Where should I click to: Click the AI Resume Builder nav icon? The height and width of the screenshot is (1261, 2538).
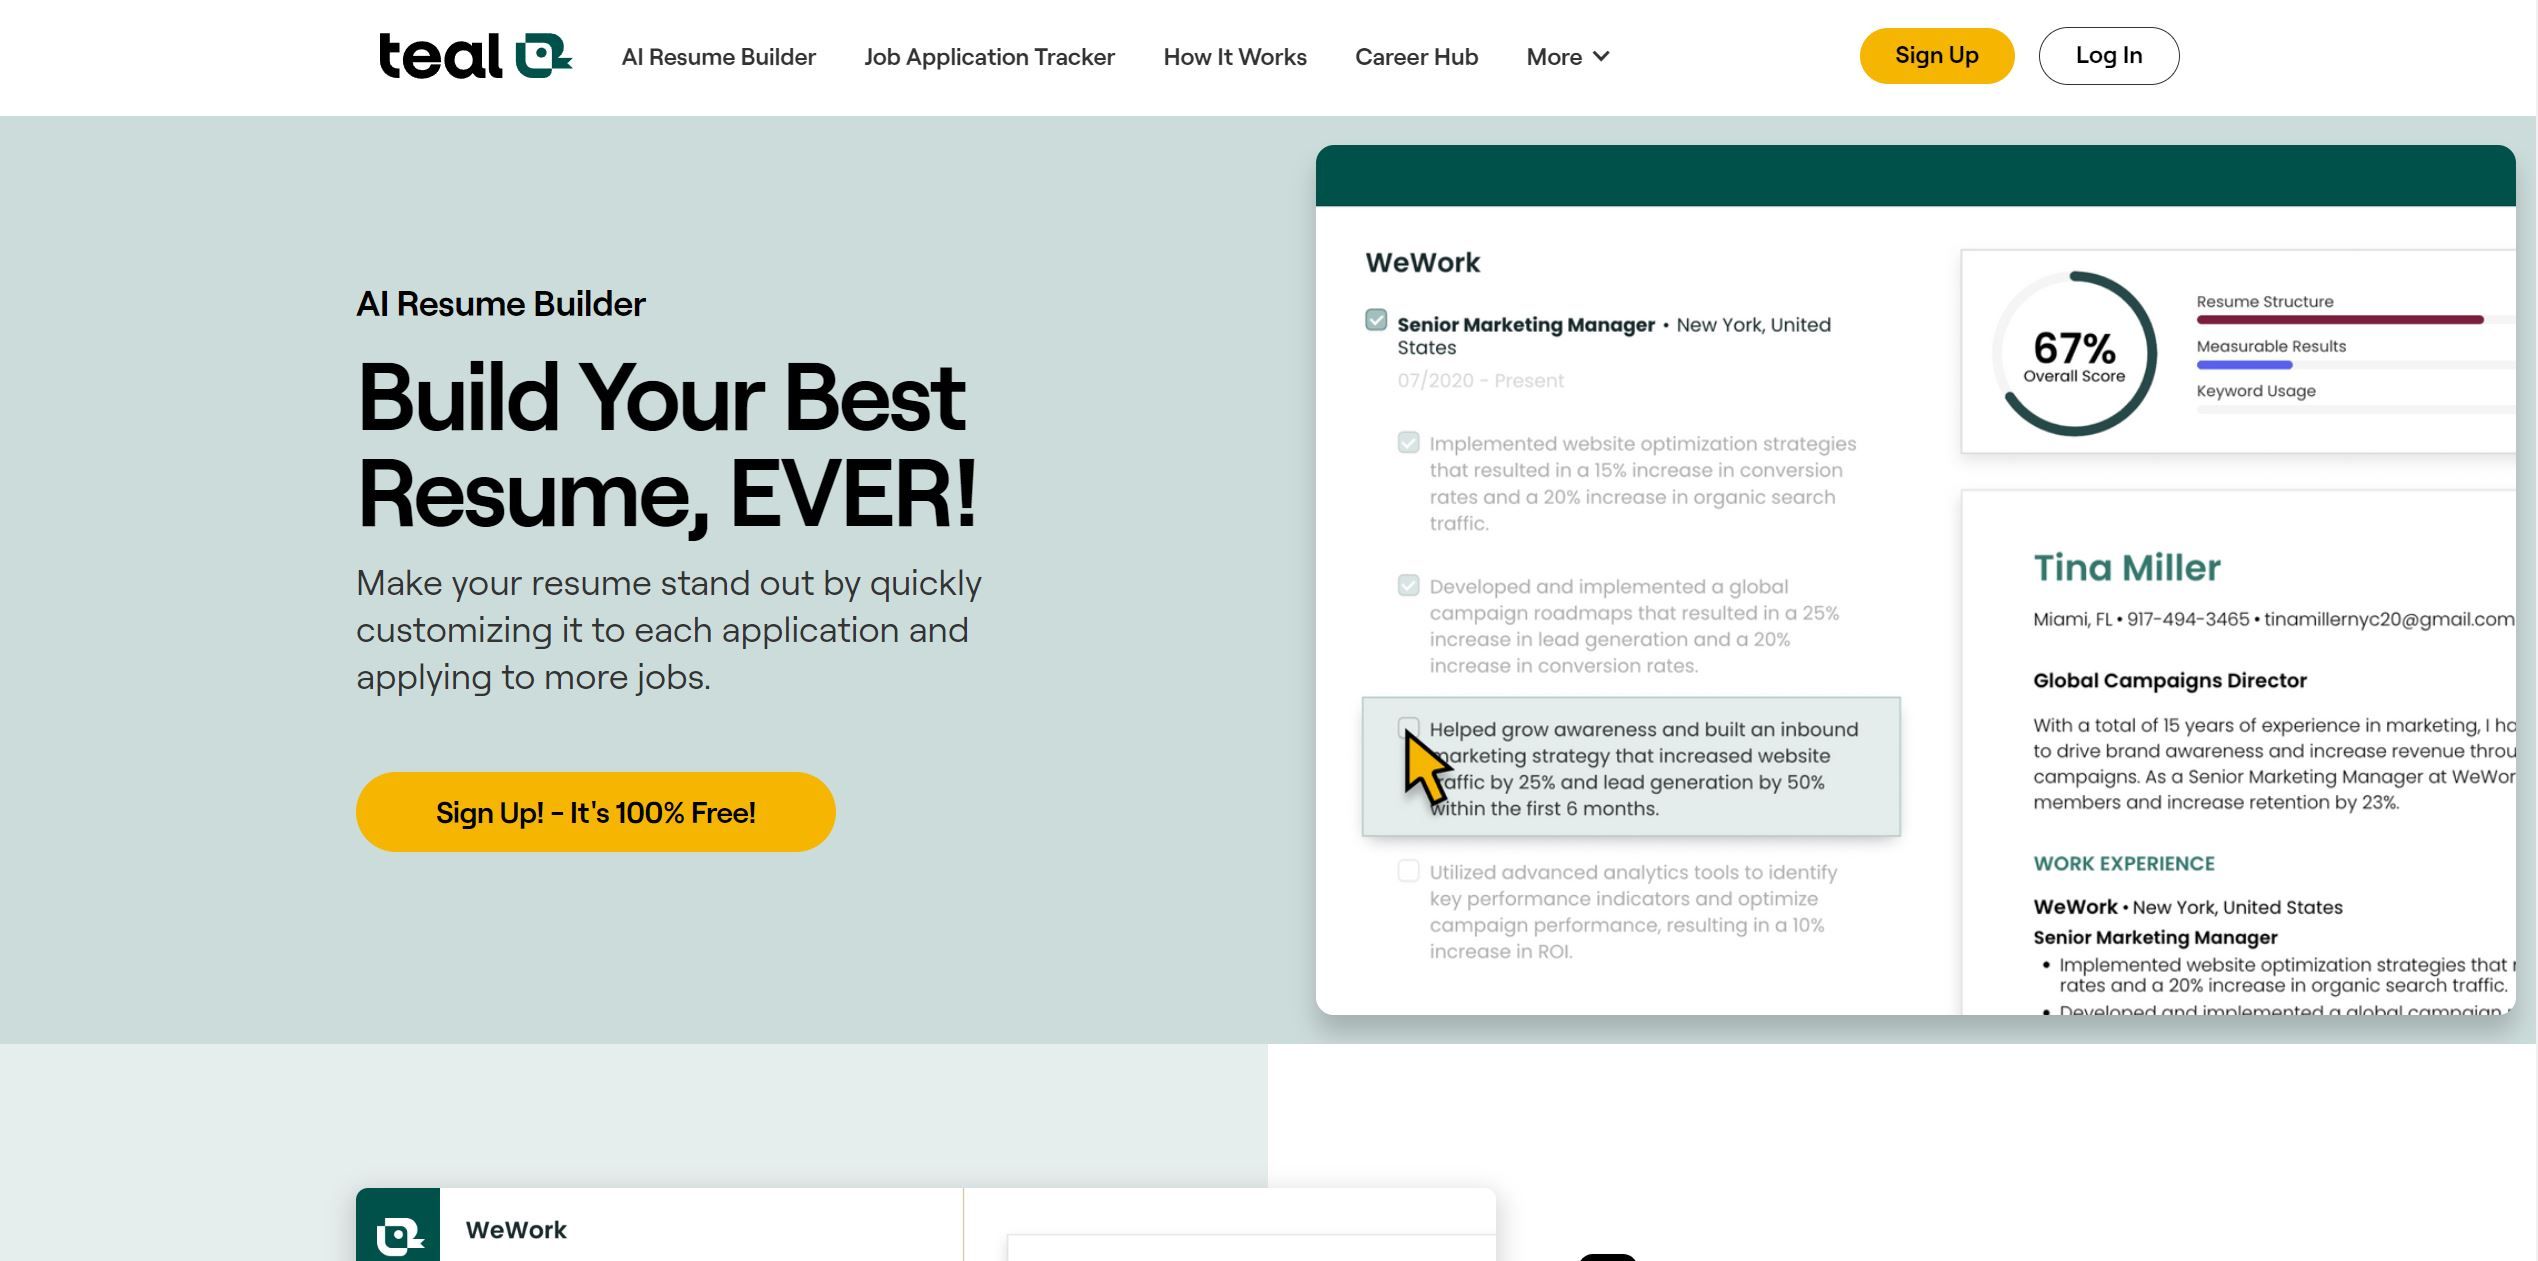[x=720, y=57]
